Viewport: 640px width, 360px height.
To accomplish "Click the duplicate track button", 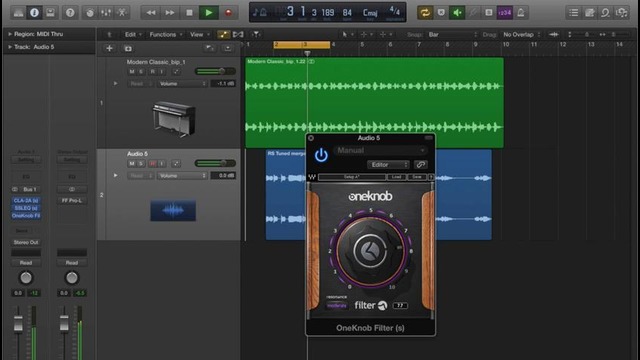I will pyautogui.click(x=128, y=49).
